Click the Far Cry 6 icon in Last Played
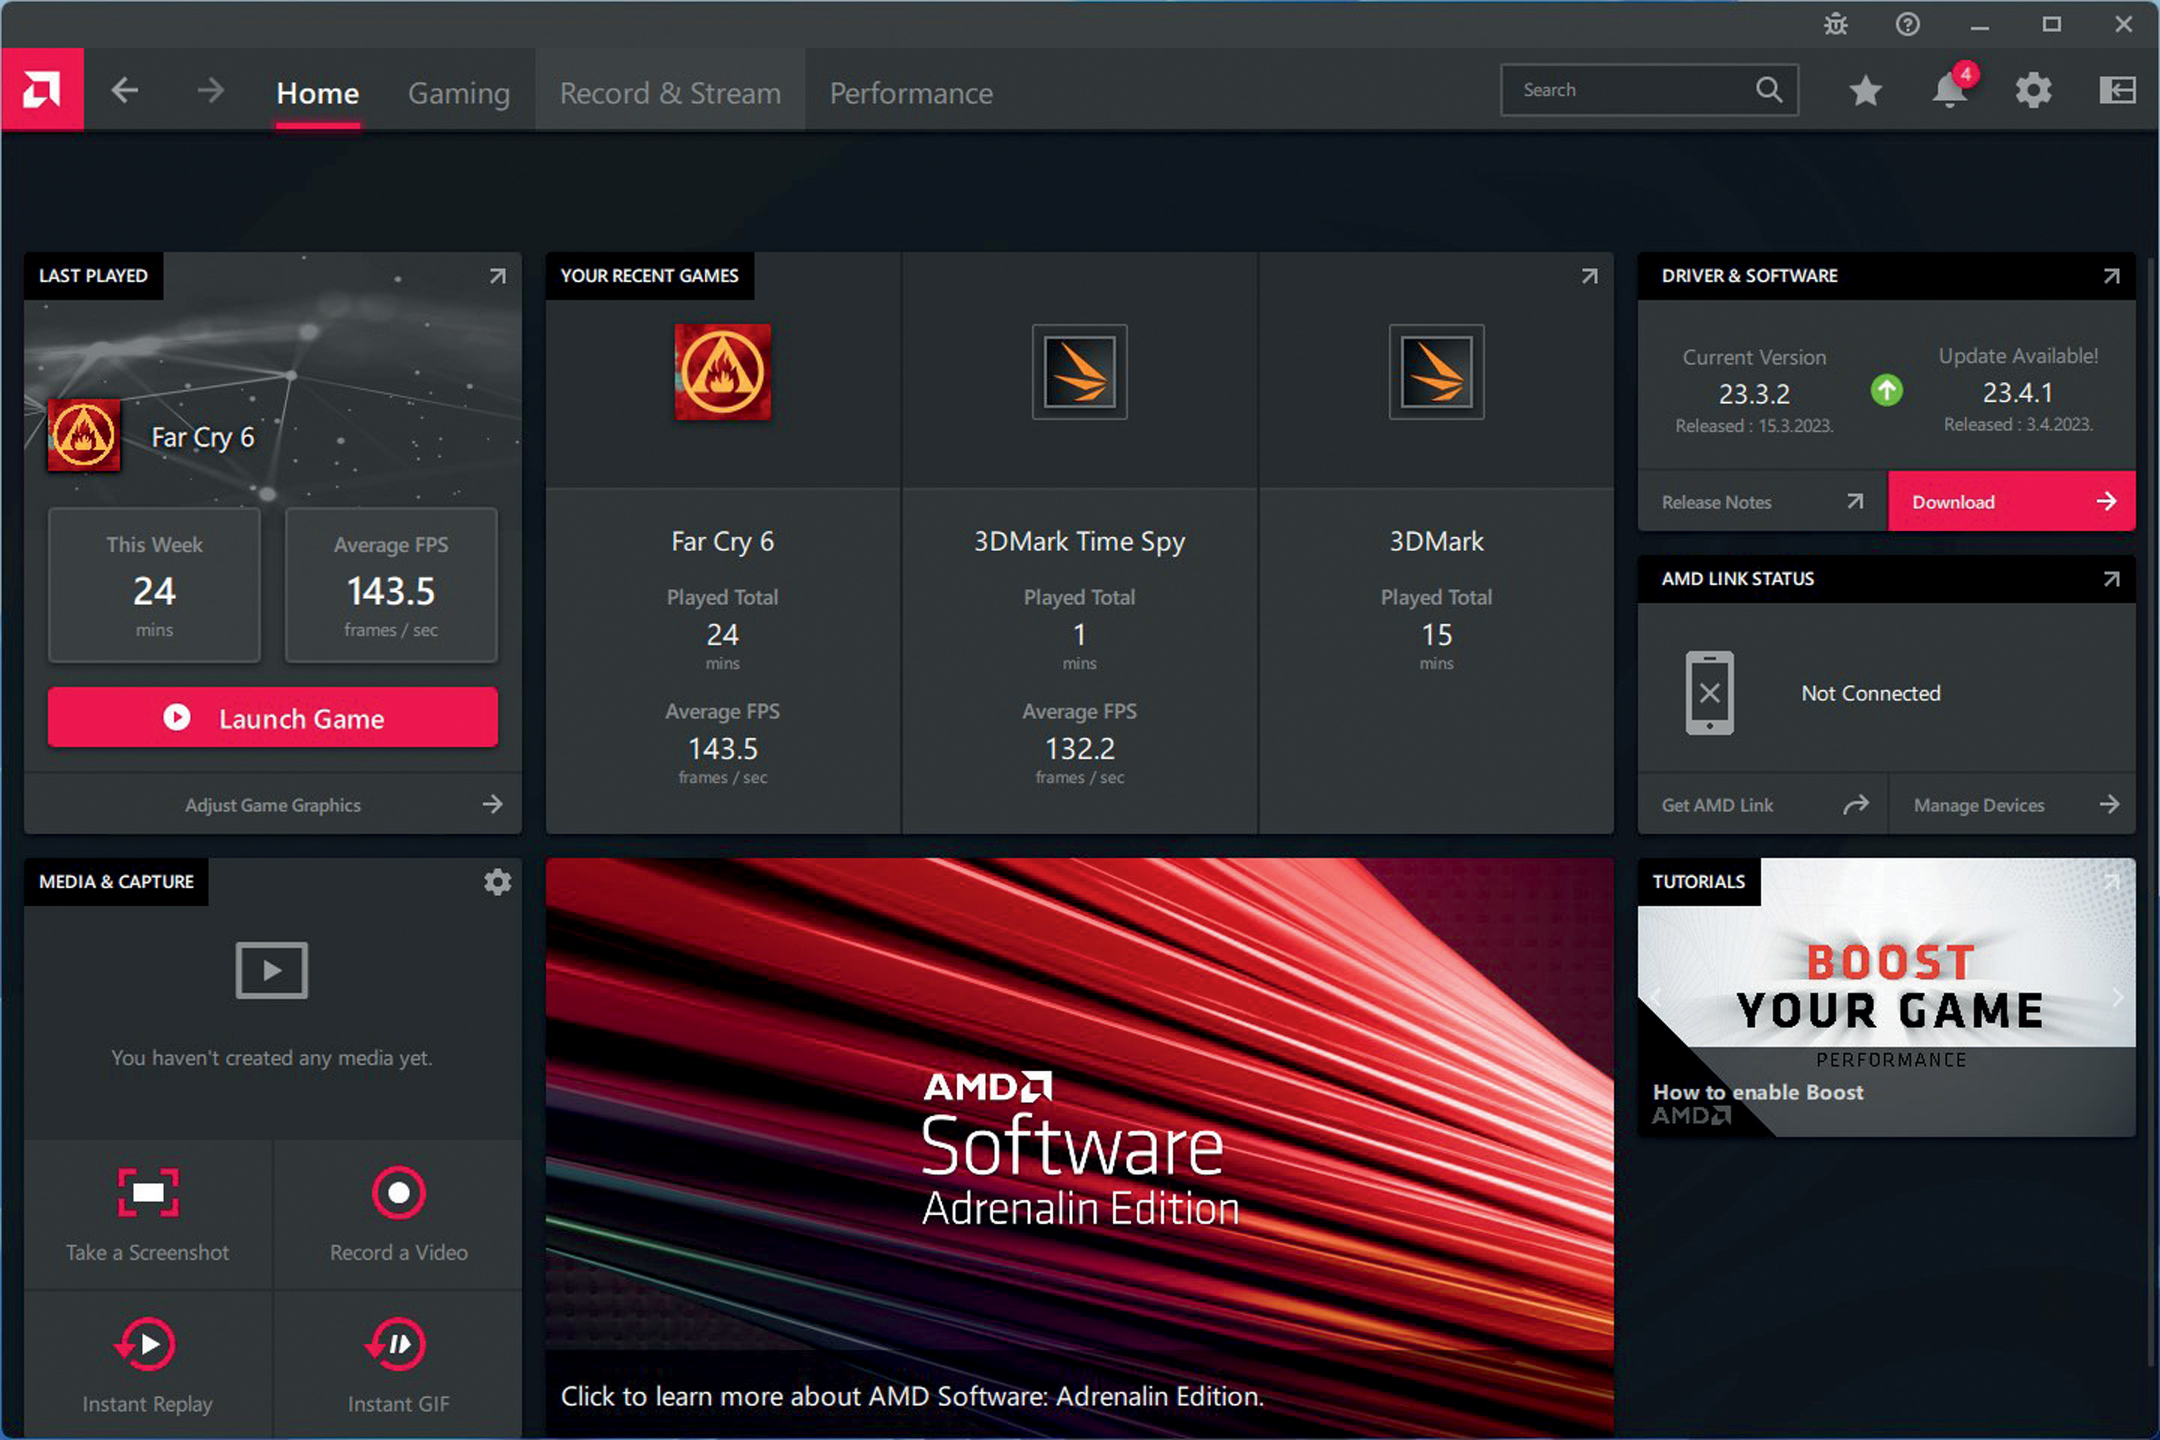 (x=84, y=436)
